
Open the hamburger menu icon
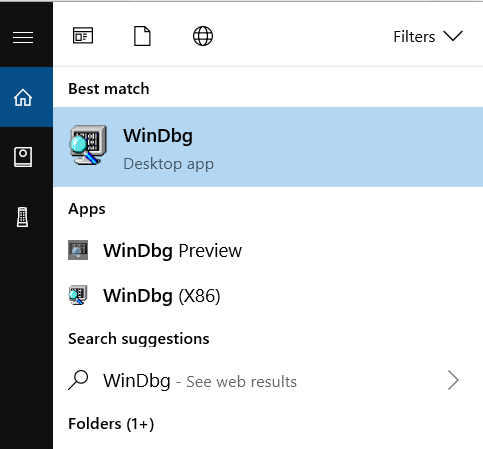click(x=23, y=37)
